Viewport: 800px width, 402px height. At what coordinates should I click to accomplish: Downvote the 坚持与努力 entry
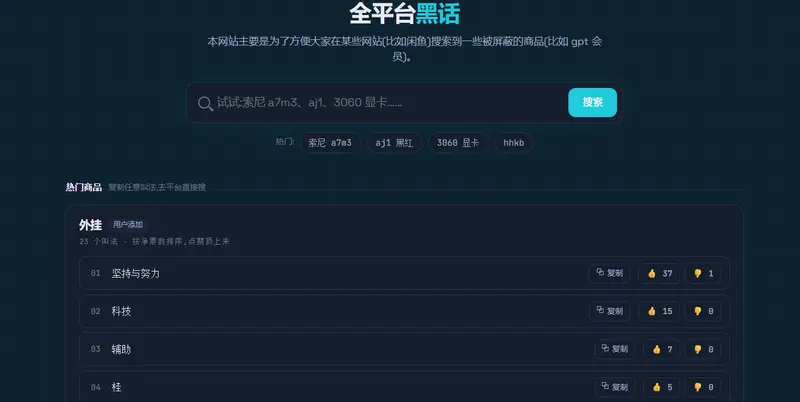point(703,273)
